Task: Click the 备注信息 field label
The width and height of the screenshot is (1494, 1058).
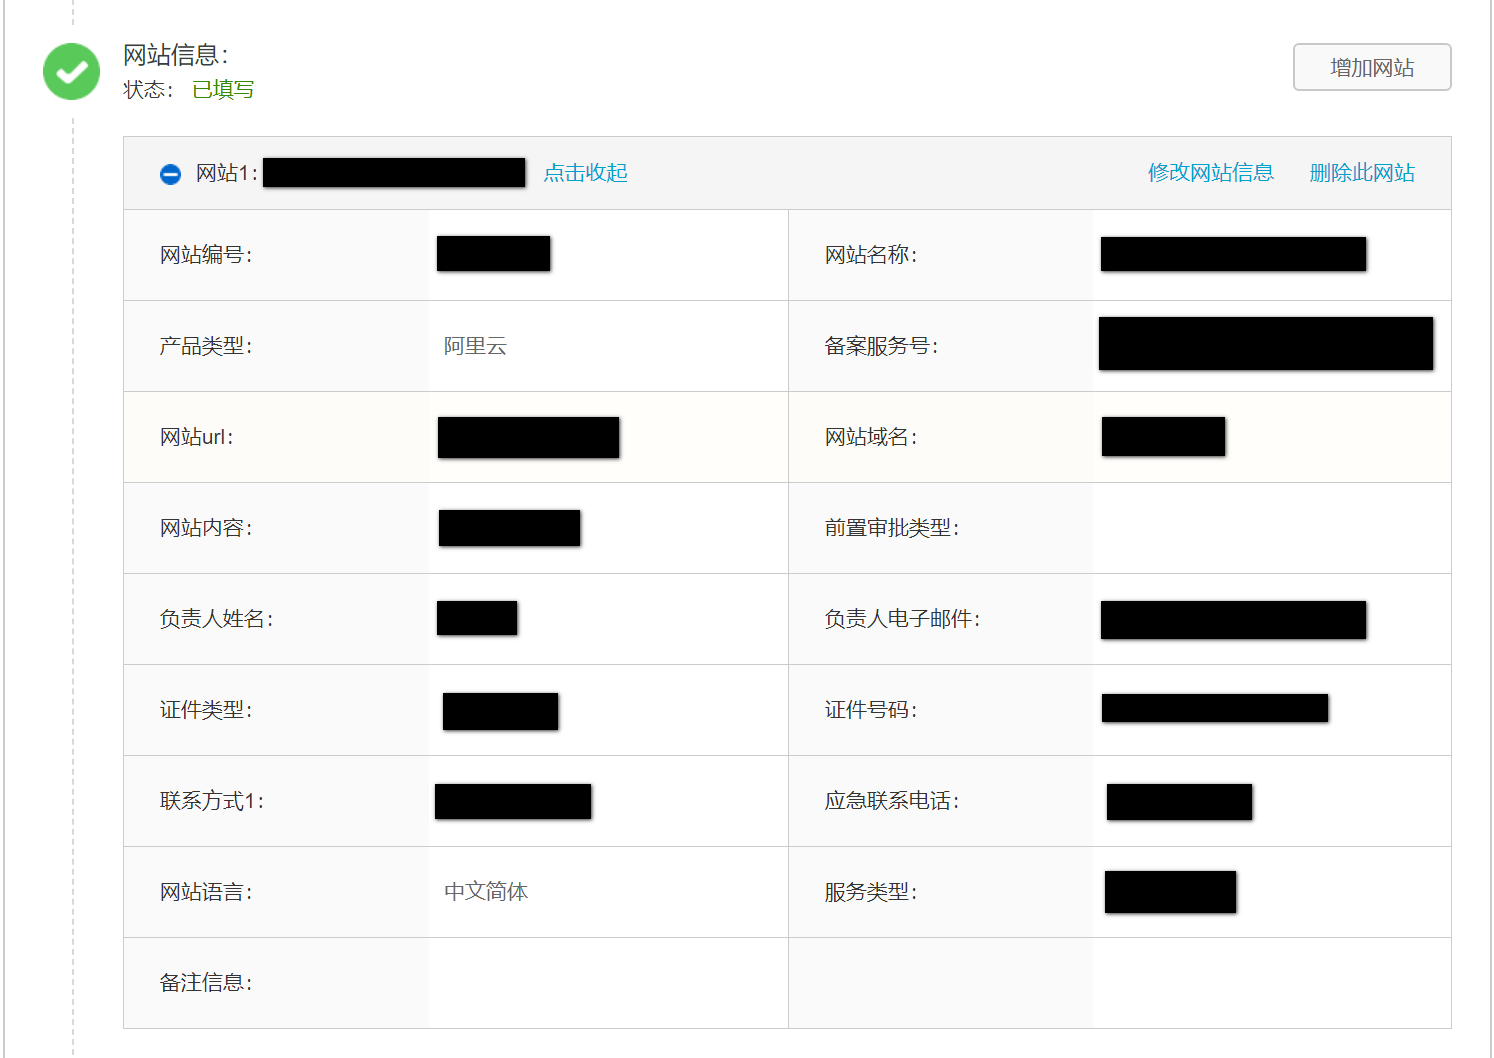Action: (x=206, y=983)
